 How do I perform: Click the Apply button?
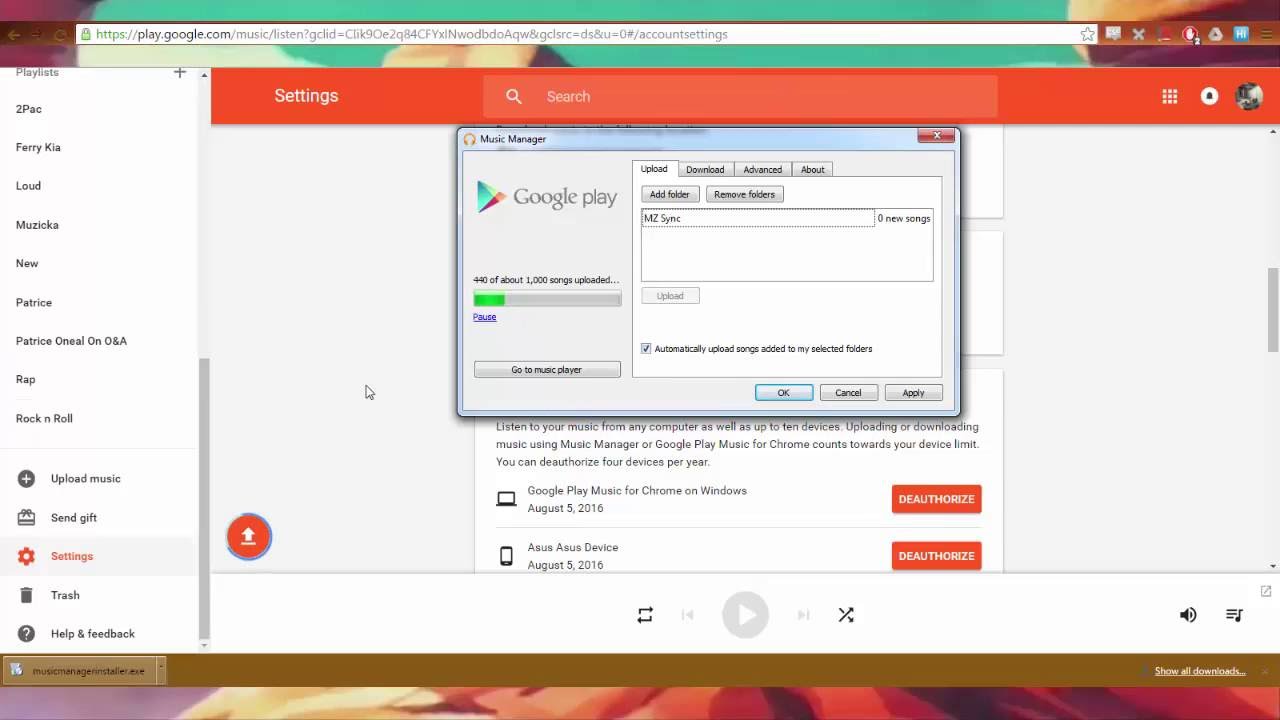pos(913,393)
